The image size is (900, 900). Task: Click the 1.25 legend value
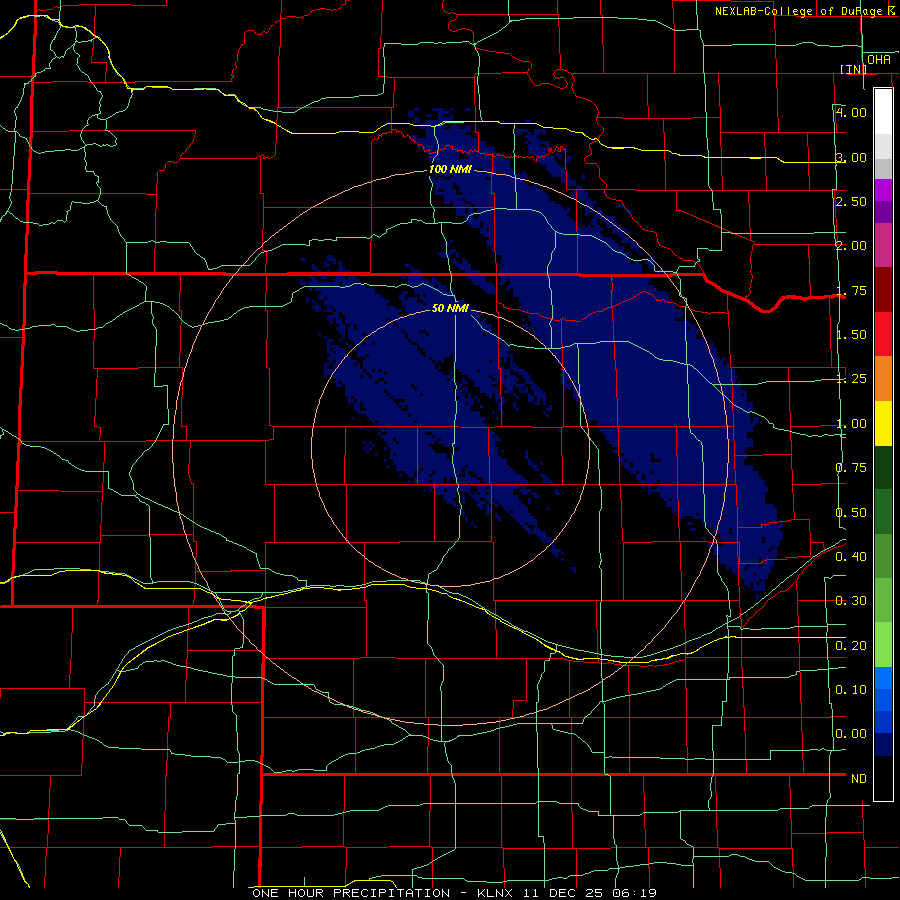pos(851,379)
